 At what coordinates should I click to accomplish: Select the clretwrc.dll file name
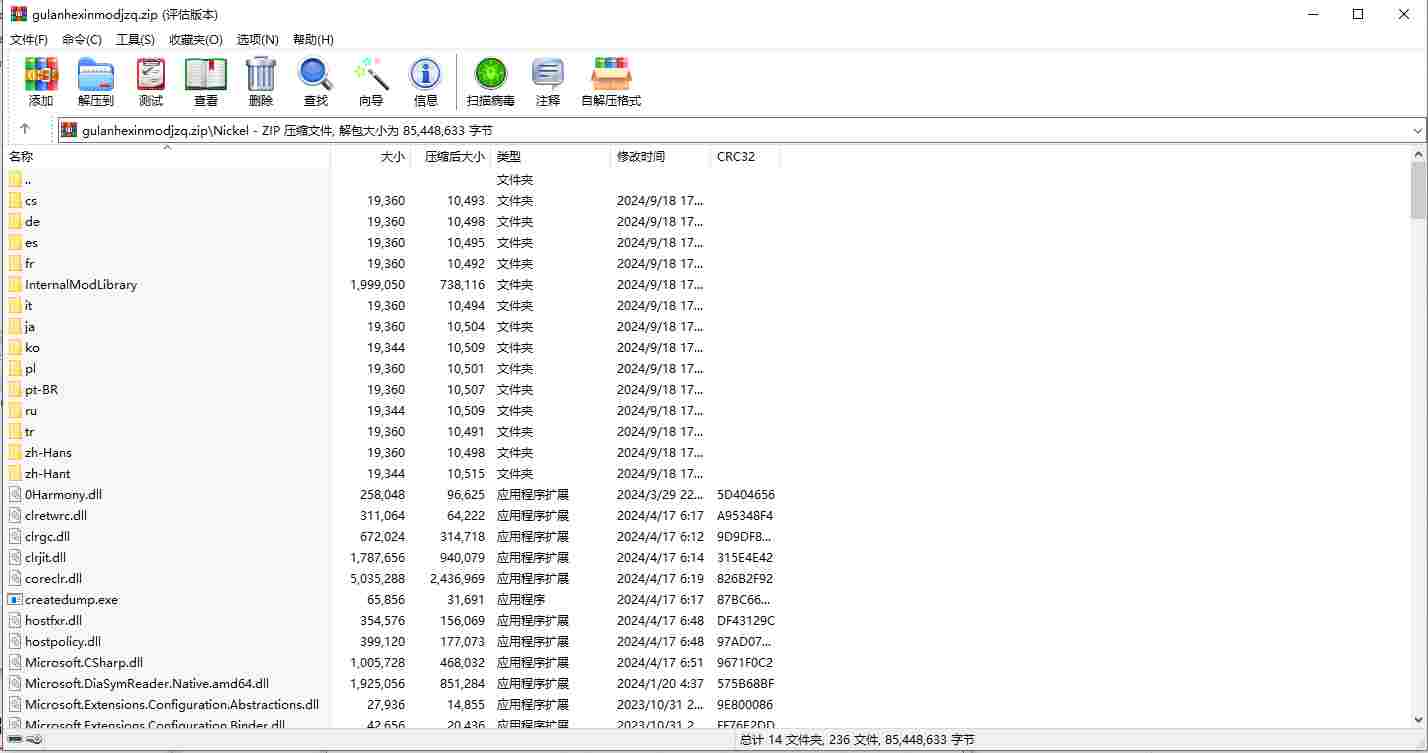click(x=56, y=515)
